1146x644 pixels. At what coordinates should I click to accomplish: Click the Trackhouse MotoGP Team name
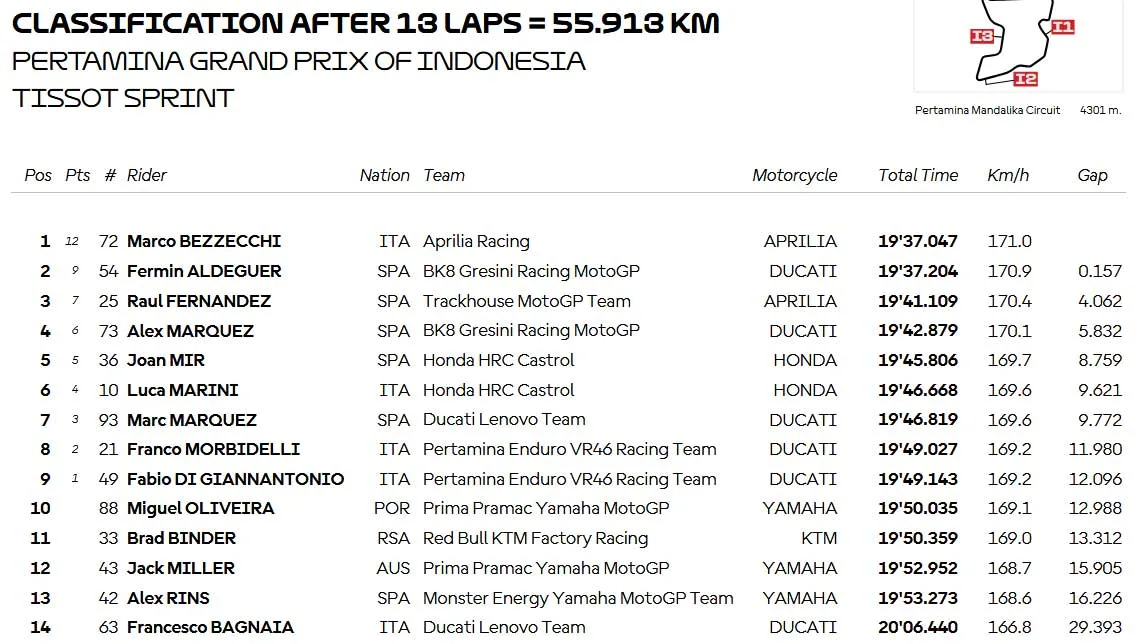526,301
